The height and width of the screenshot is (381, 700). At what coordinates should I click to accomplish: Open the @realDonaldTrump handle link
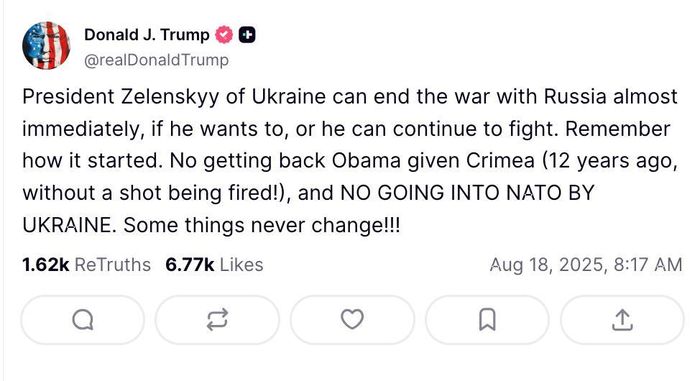[x=156, y=60]
